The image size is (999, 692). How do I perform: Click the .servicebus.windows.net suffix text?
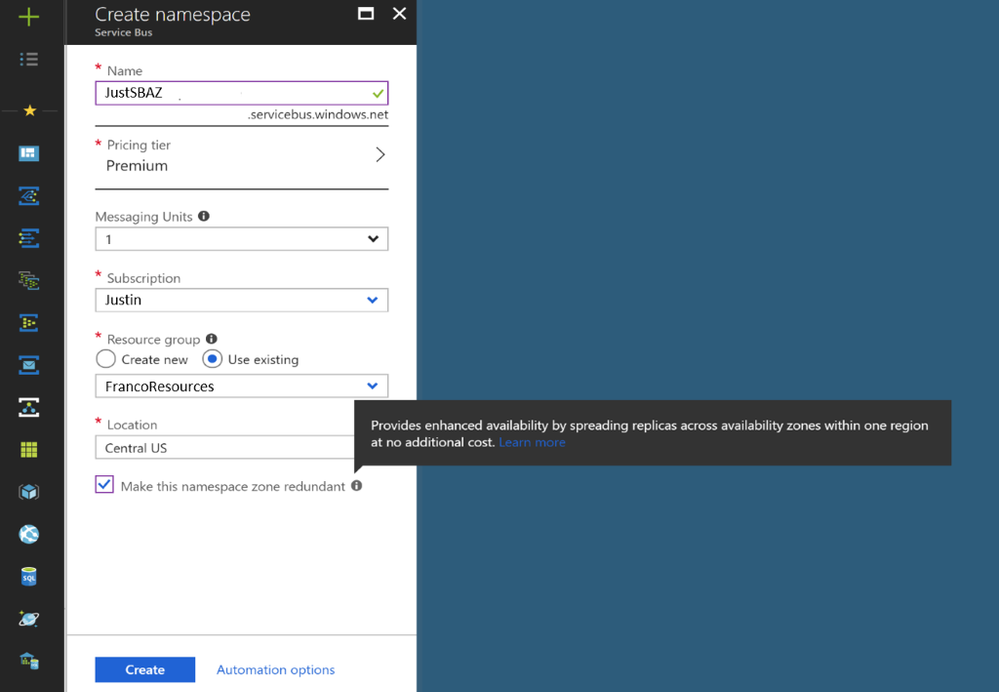tap(318, 115)
